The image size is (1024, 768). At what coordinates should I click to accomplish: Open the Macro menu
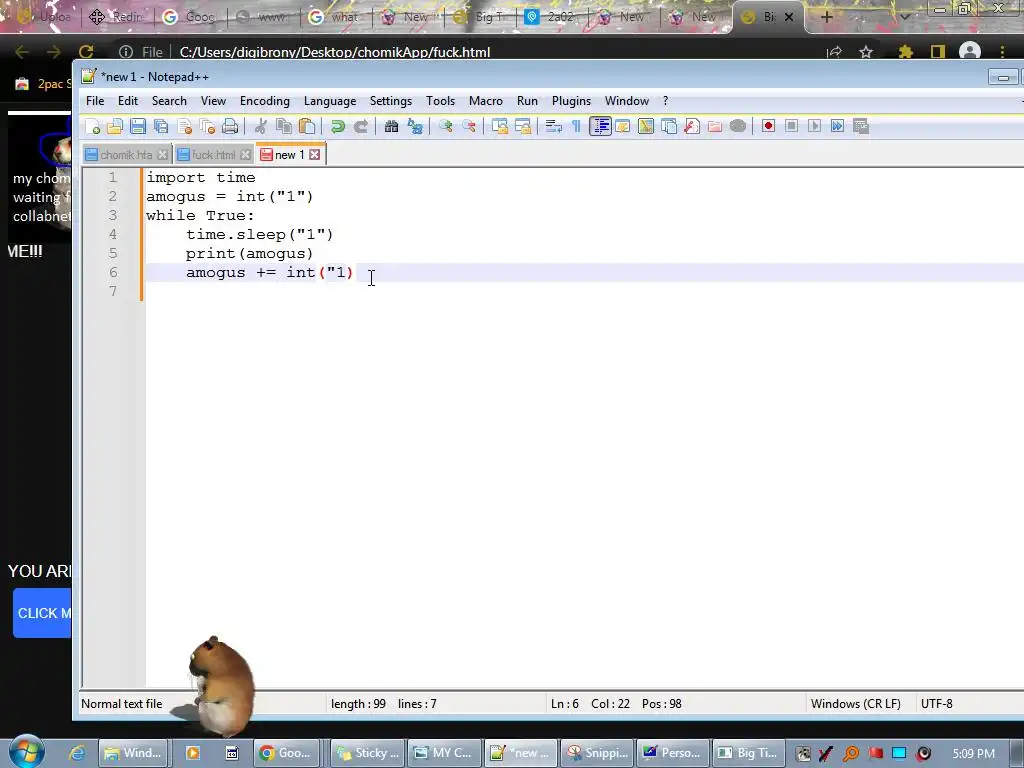coord(486,101)
